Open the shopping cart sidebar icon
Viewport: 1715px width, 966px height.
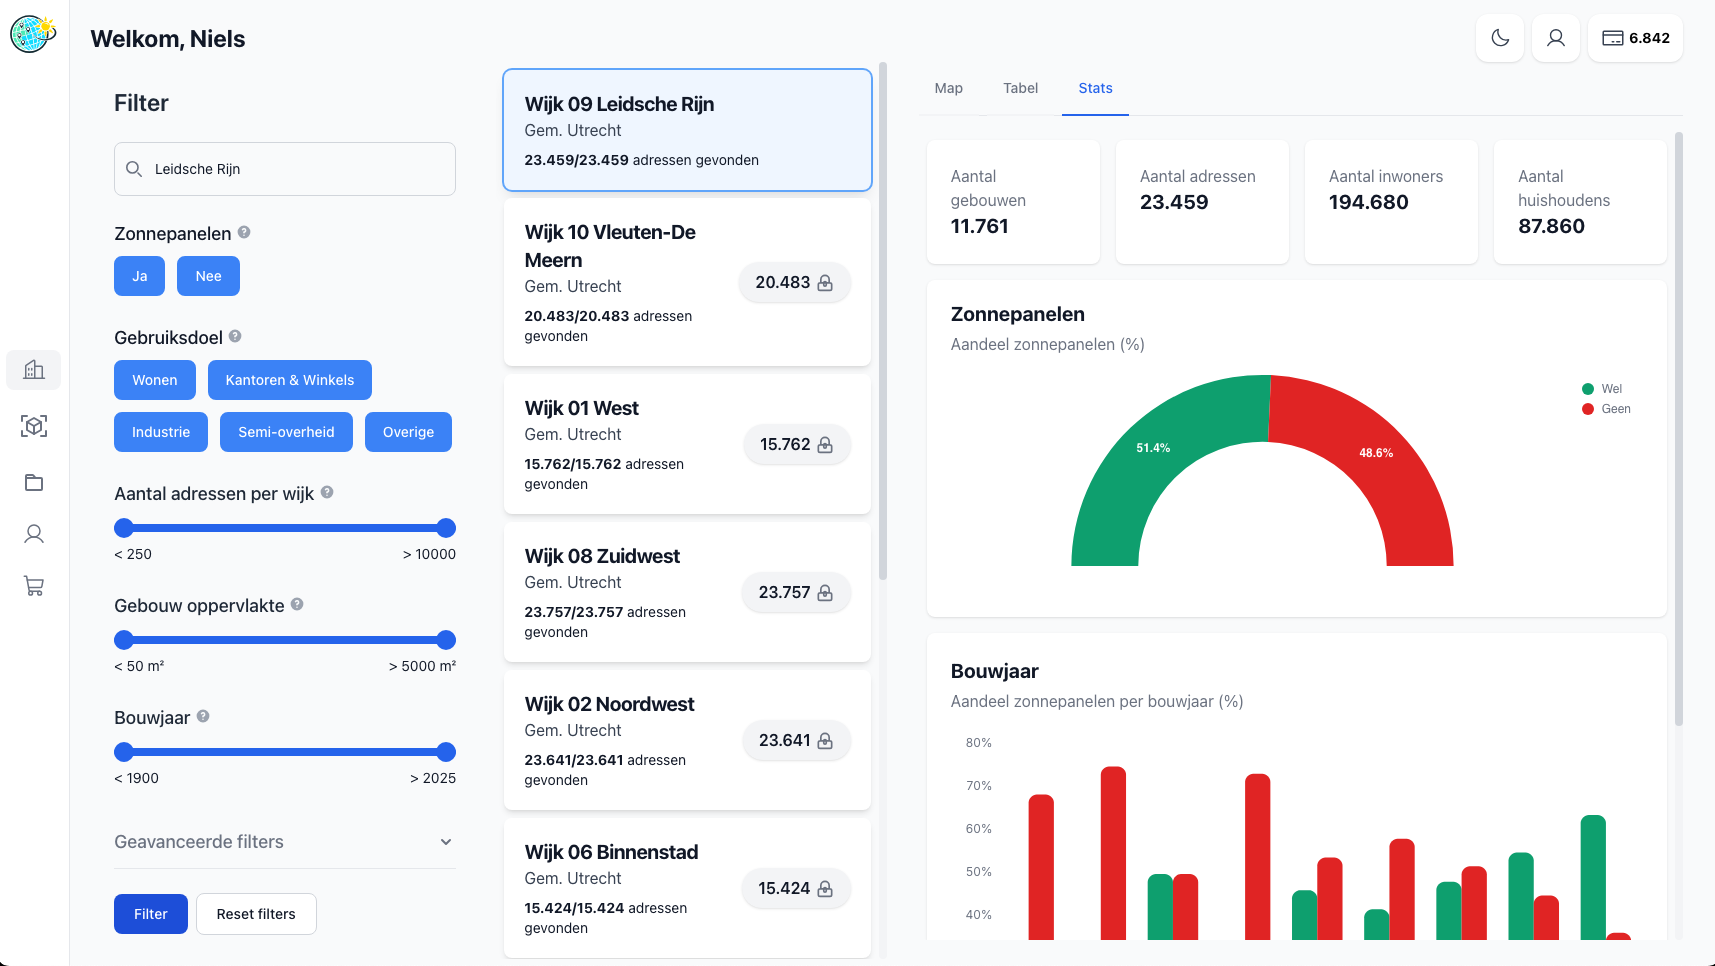(34, 586)
